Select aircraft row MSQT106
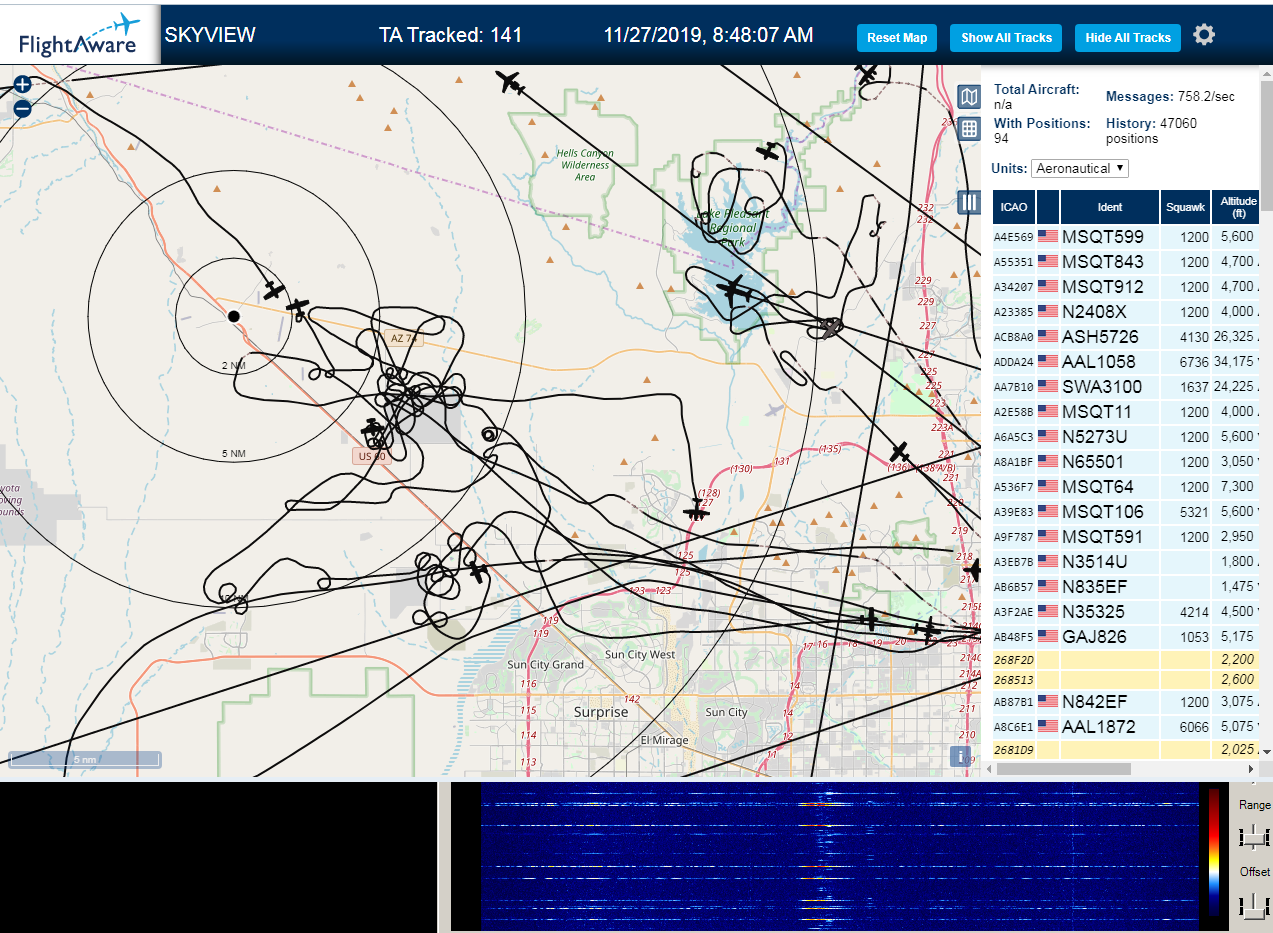 coord(1126,512)
